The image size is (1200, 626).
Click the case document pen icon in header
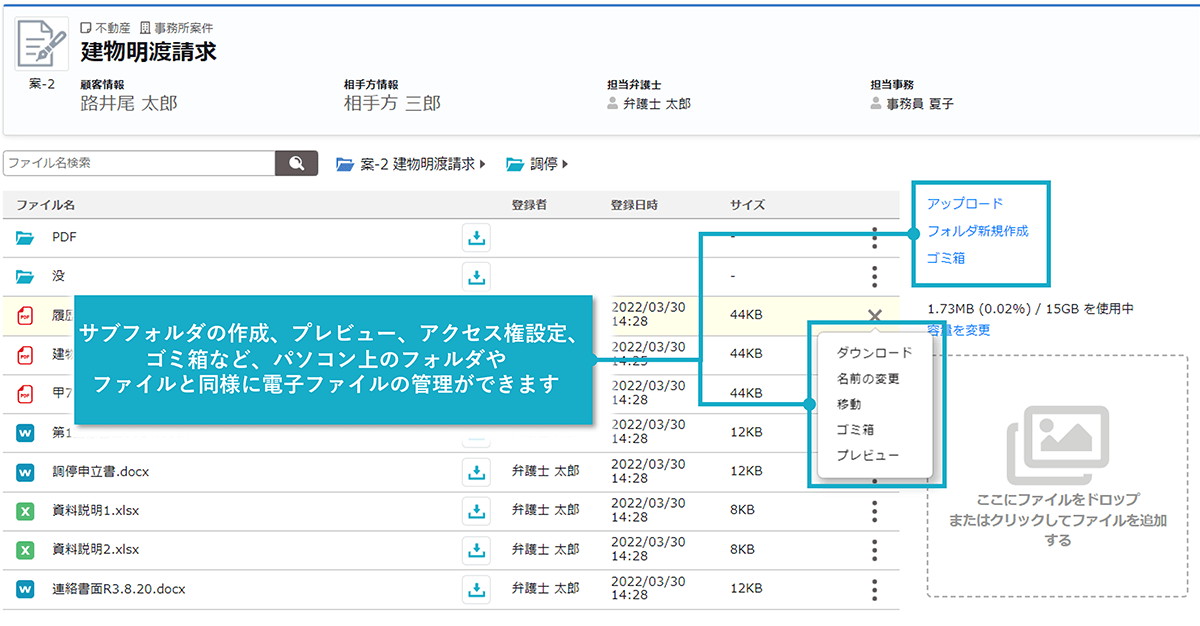click(x=41, y=44)
